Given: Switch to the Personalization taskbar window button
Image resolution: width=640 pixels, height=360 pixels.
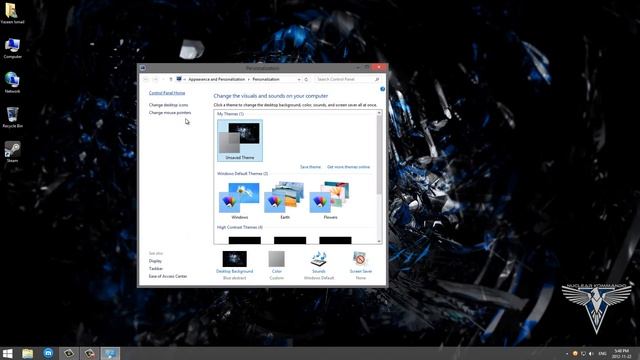Looking at the screenshot, I should point(110,353).
